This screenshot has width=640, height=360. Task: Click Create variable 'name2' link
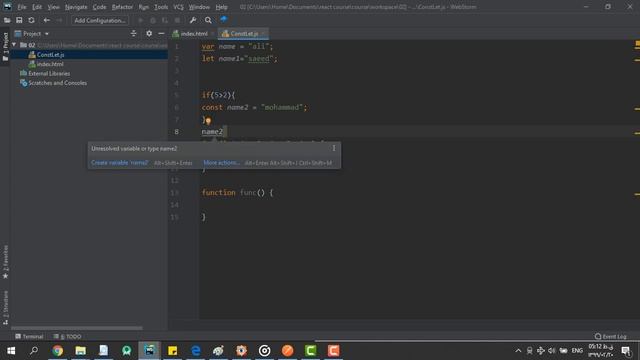[120, 162]
